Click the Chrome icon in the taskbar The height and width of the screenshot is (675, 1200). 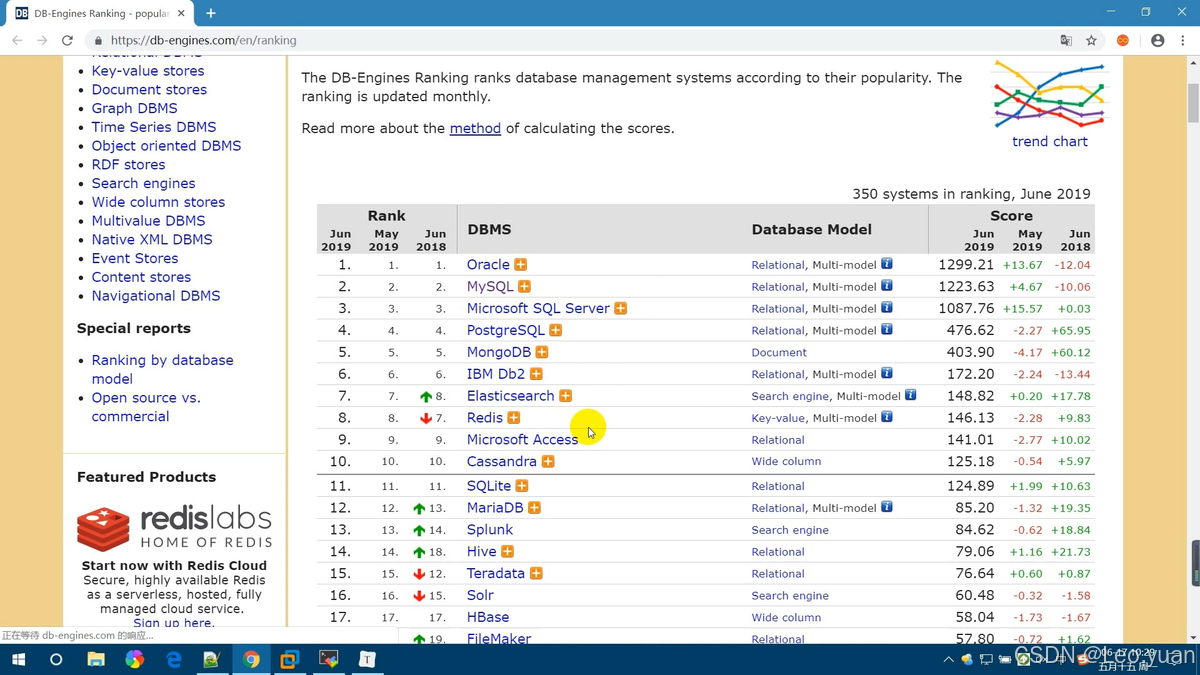tap(252, 659)
